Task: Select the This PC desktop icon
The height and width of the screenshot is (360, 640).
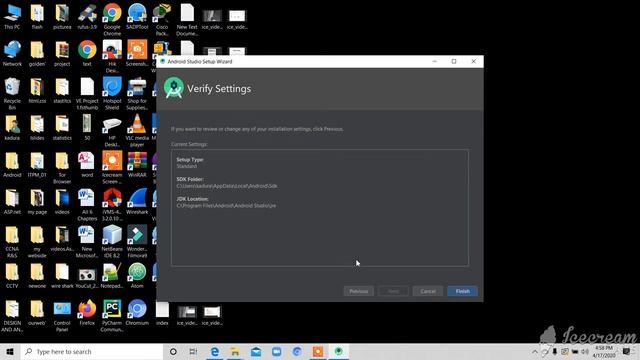Action: [x=12, y=17]
